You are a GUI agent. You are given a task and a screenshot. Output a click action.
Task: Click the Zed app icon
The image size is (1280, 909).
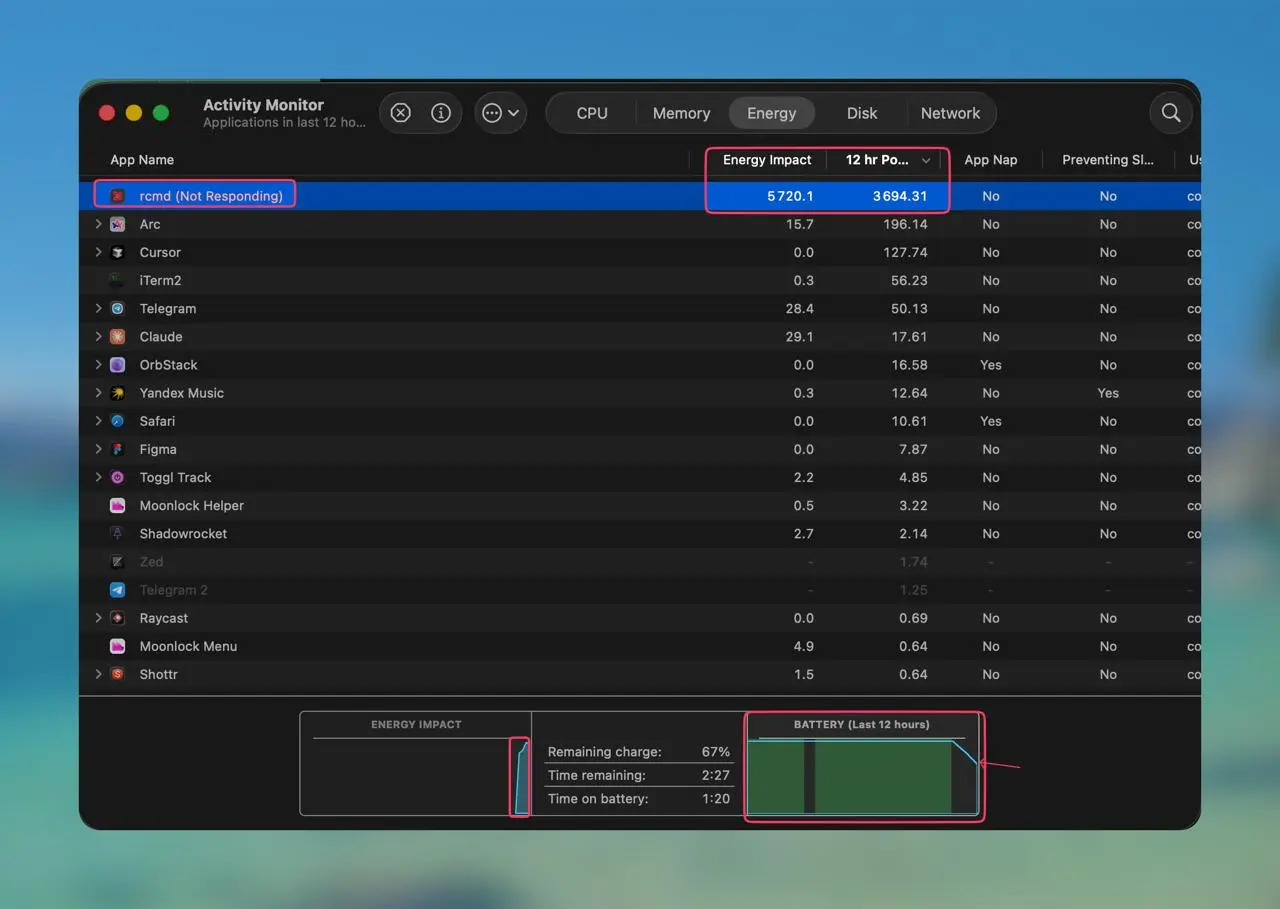pos(118,561)
